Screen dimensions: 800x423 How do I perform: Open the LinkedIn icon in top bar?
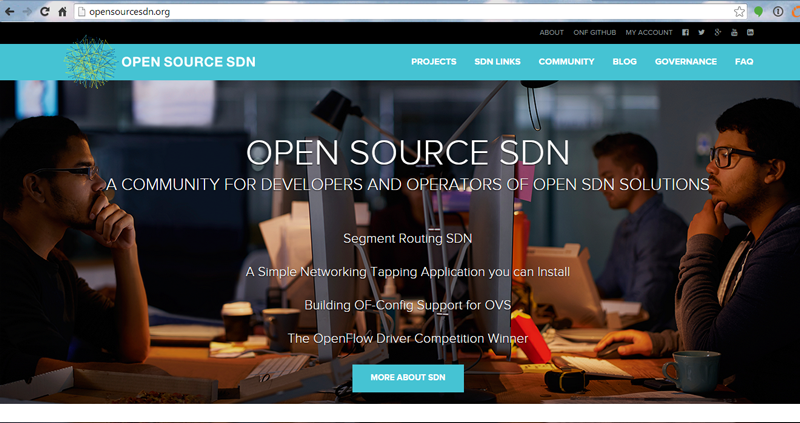pos(751,32)
